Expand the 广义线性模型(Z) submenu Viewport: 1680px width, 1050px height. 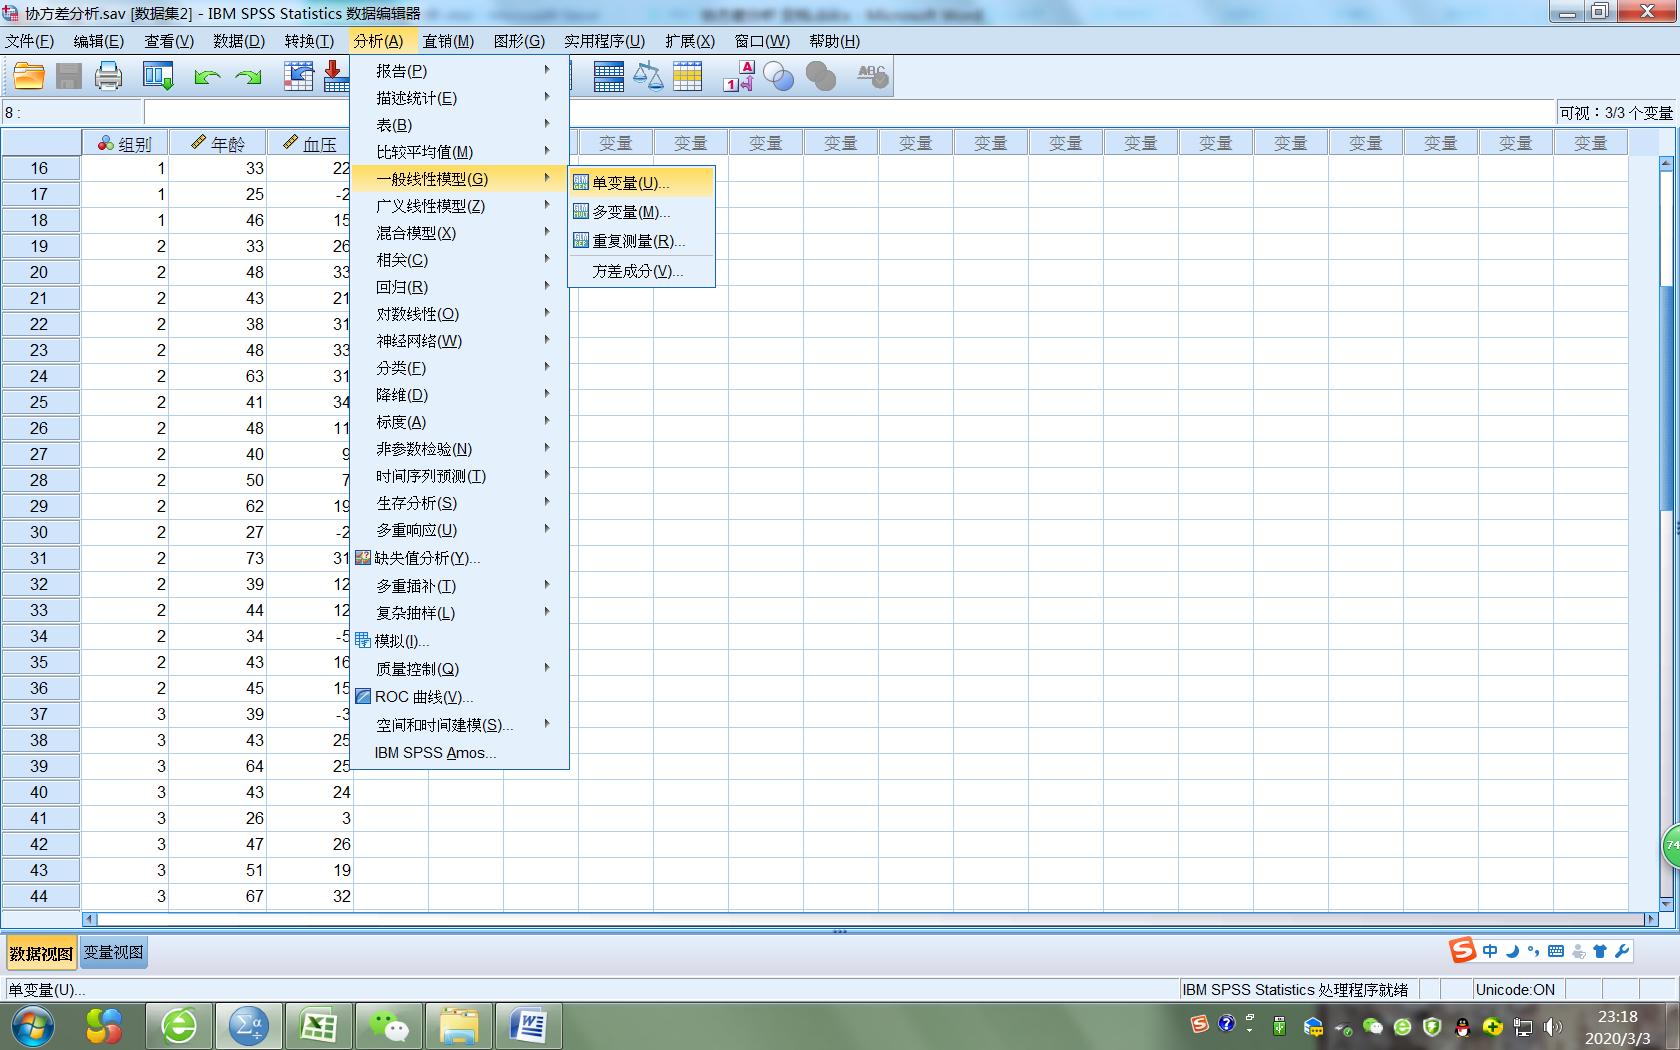pos(460,206)
